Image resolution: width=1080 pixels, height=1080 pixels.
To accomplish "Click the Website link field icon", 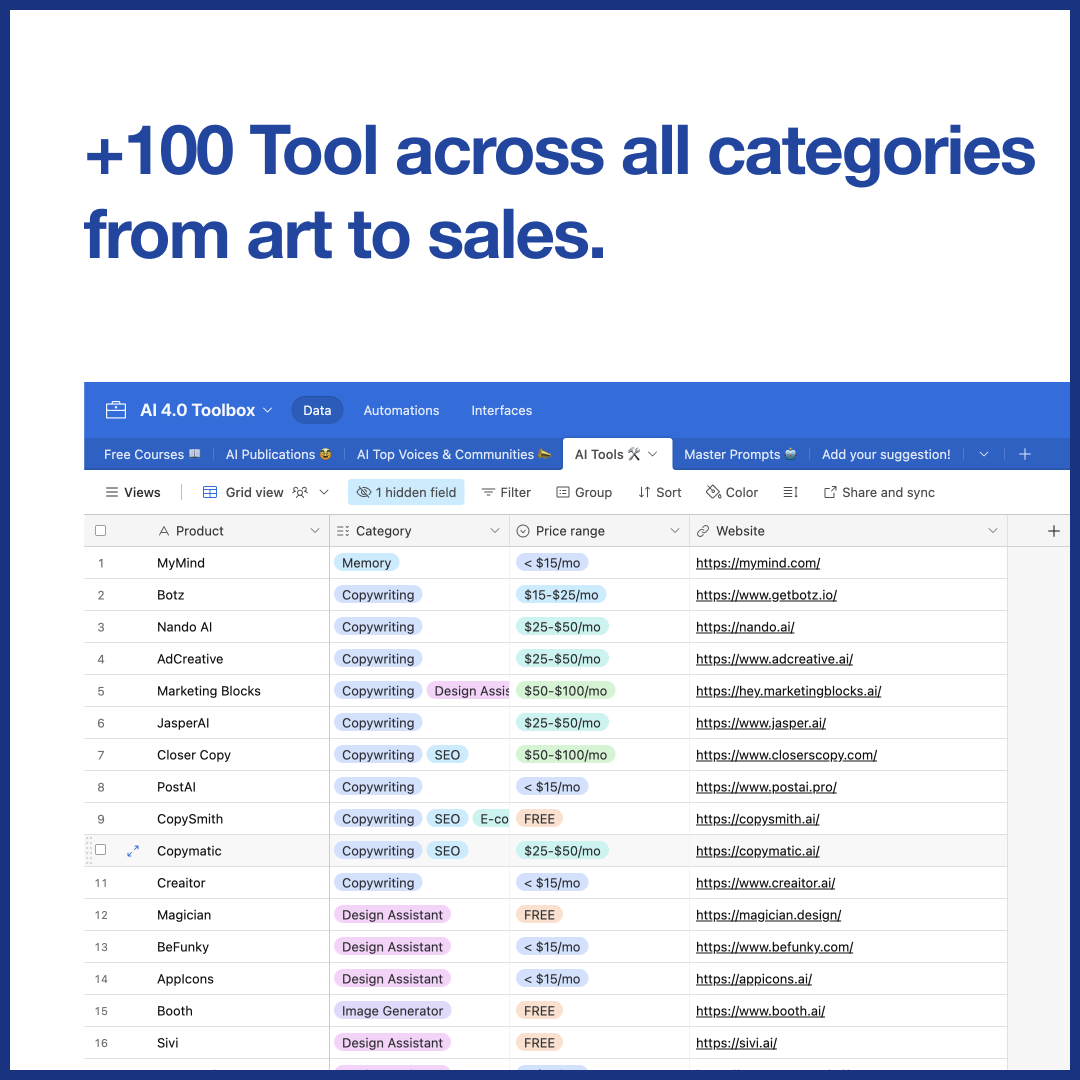I will [x=703, y=531].
